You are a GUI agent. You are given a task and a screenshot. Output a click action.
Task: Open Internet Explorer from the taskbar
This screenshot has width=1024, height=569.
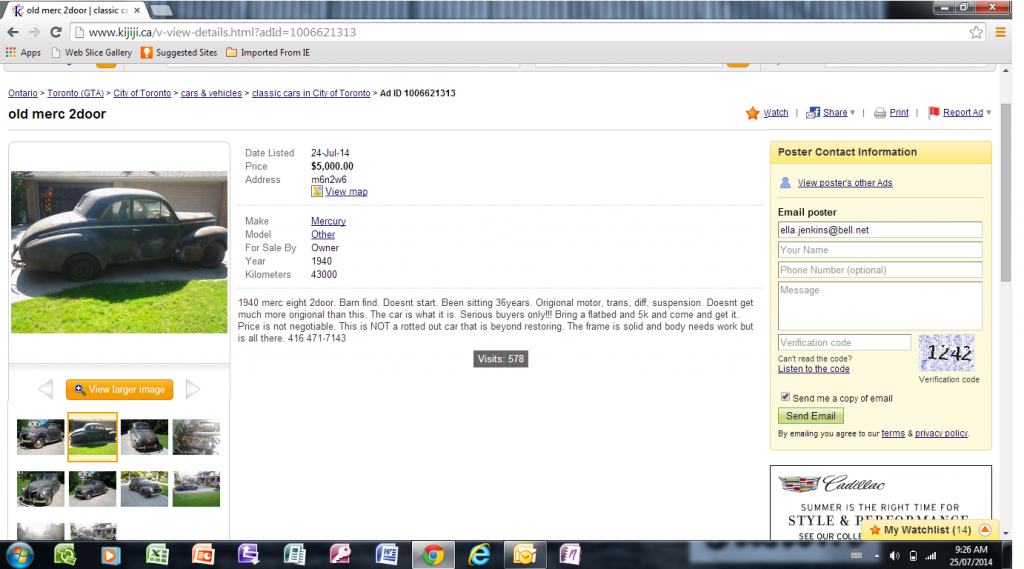pyautogui.click(x=479, y=554)
